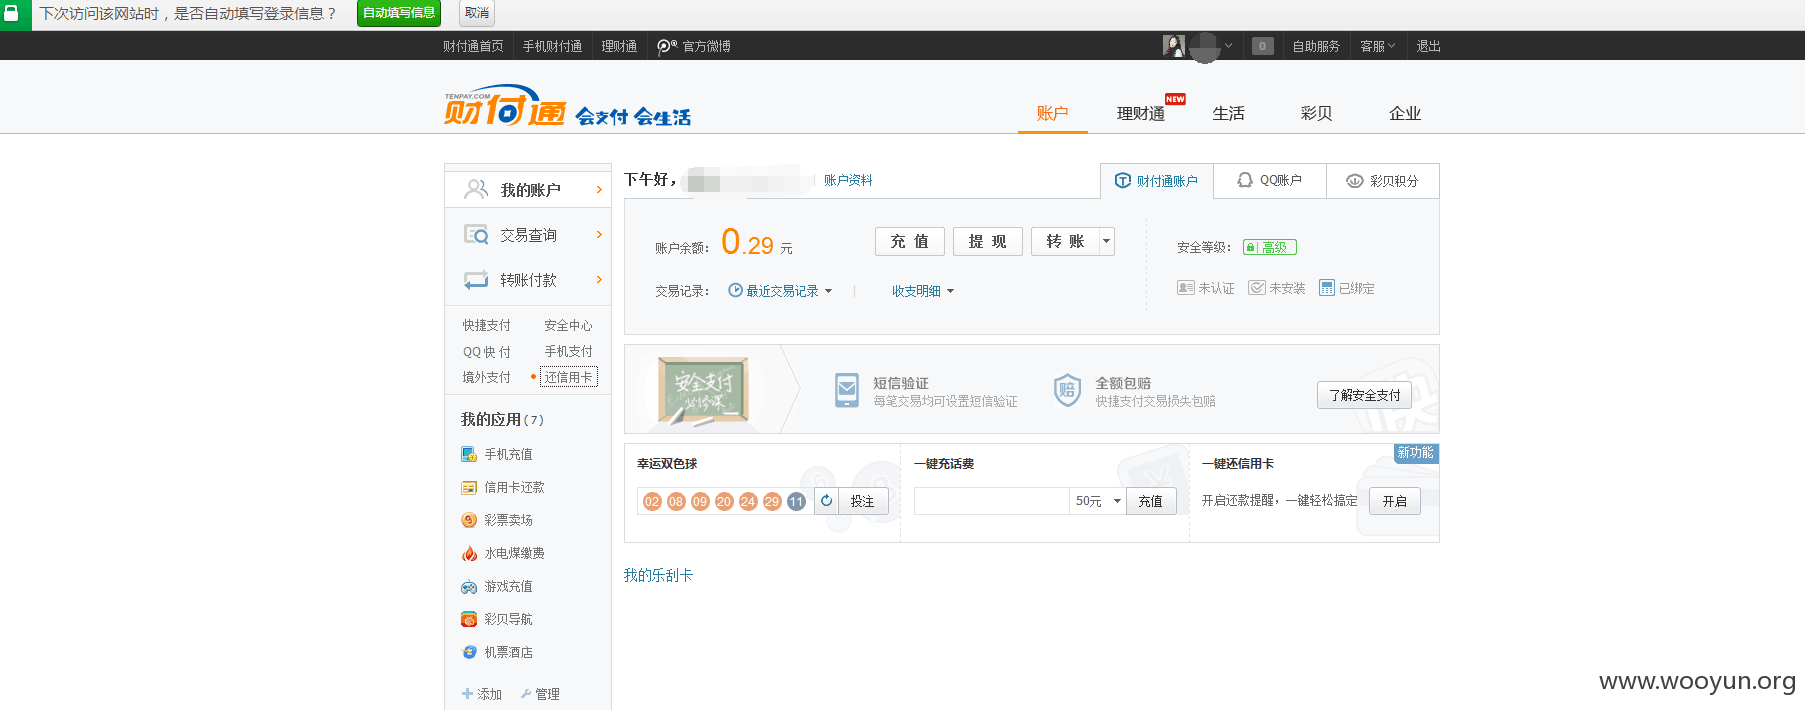
Task: Open 账户资料 link
Action: click(x=848, y=180)
